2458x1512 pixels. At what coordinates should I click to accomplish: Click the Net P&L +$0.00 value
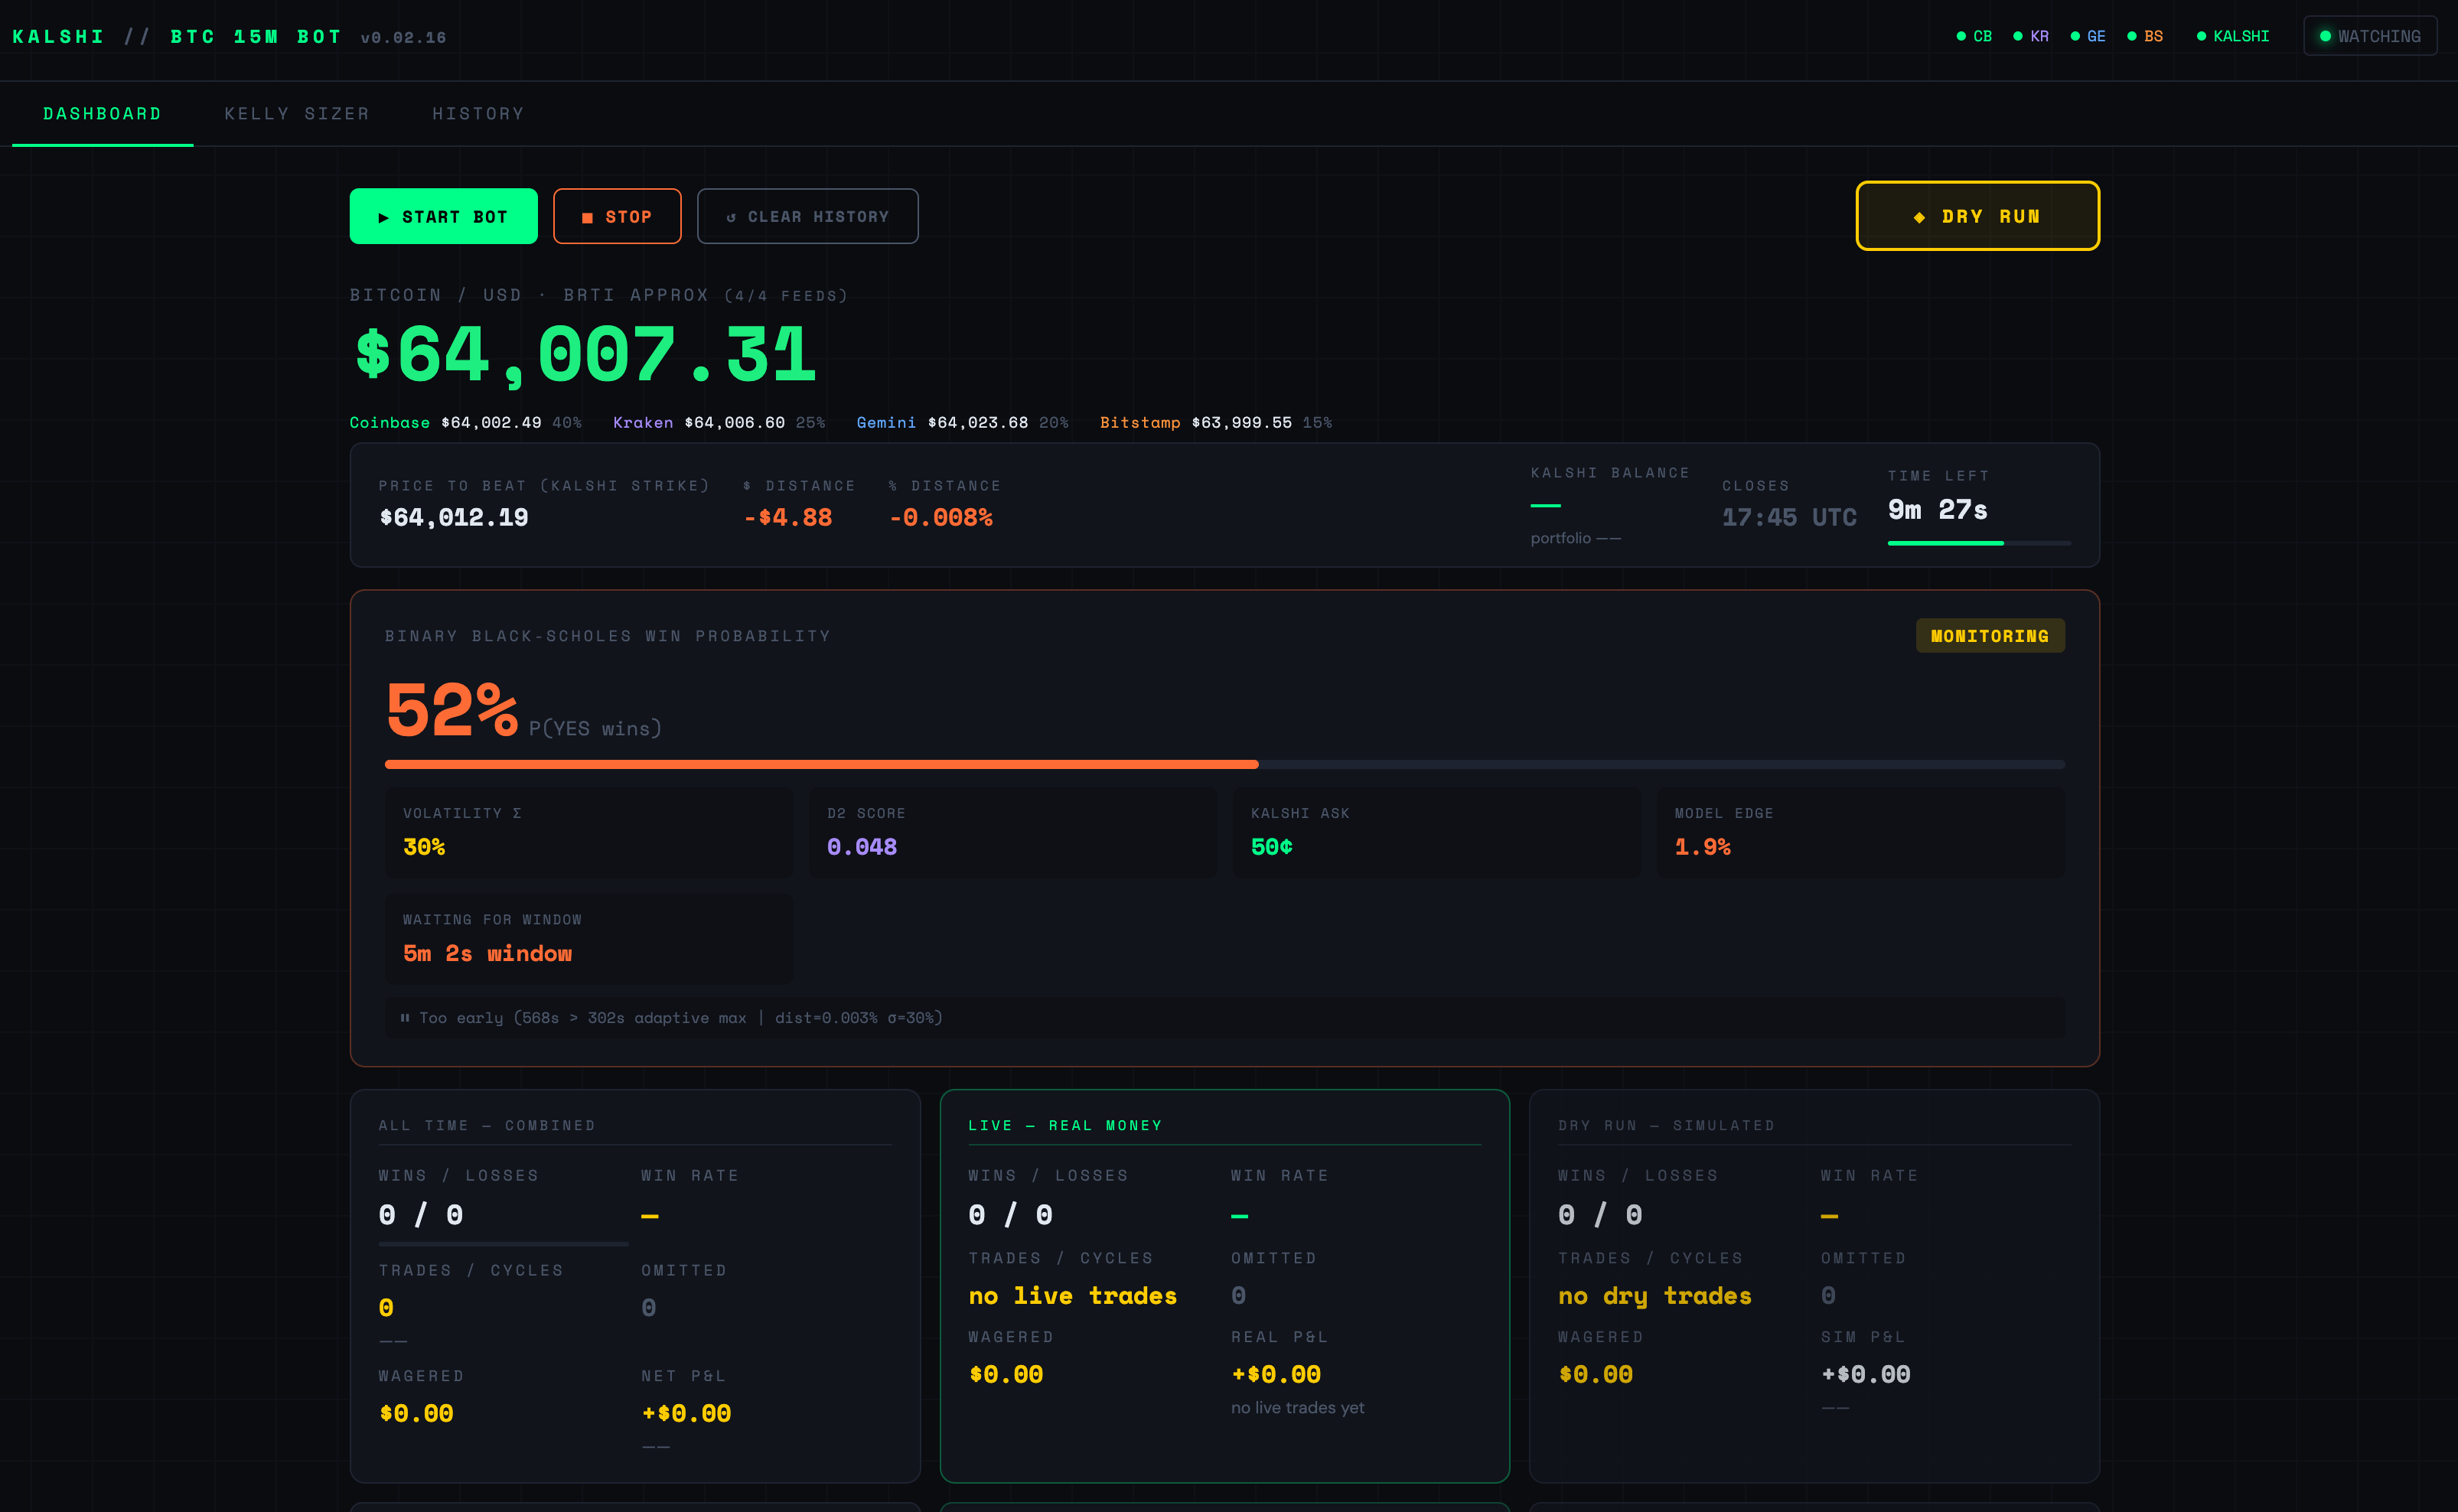tap(686, 1414)
